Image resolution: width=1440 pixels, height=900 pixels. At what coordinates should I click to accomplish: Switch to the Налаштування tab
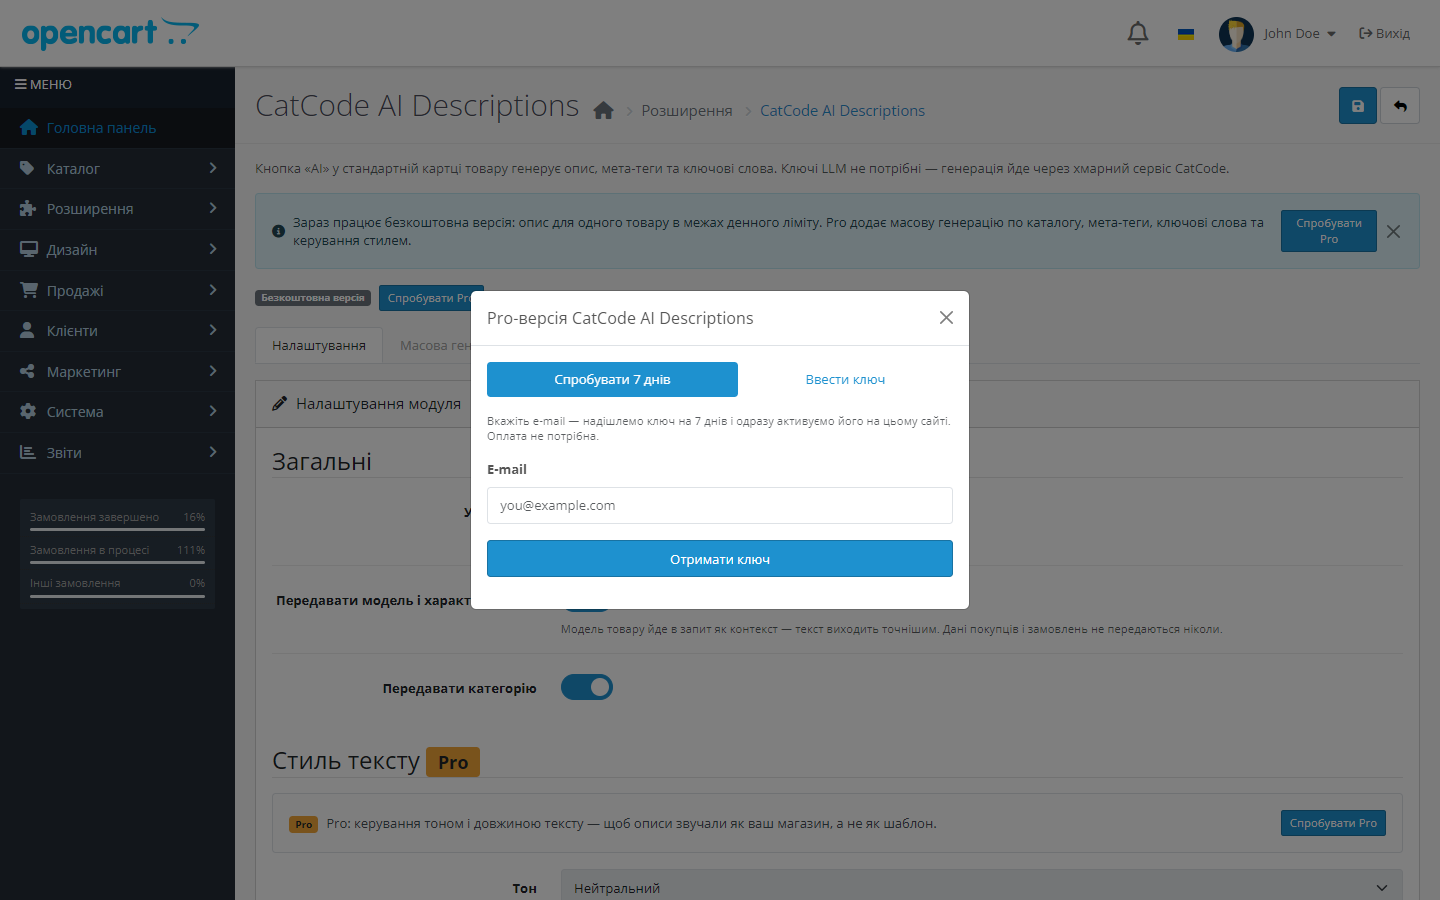coord(319,346)
